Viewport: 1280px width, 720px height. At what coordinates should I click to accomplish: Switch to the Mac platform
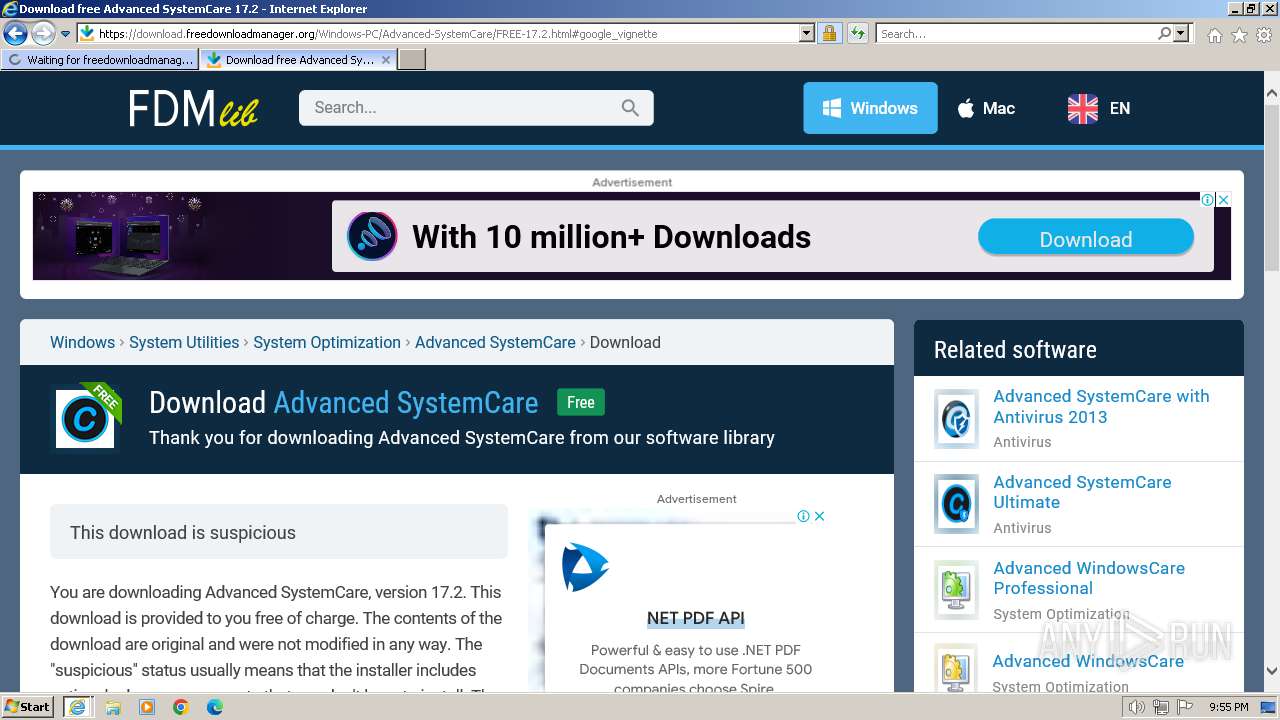[x=986, y=108]
